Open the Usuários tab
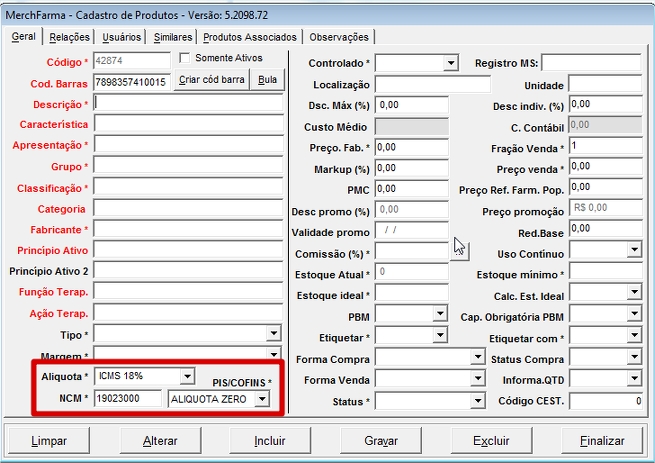The width and height of the screenshot is (655, 463). [x=122, y=37]
